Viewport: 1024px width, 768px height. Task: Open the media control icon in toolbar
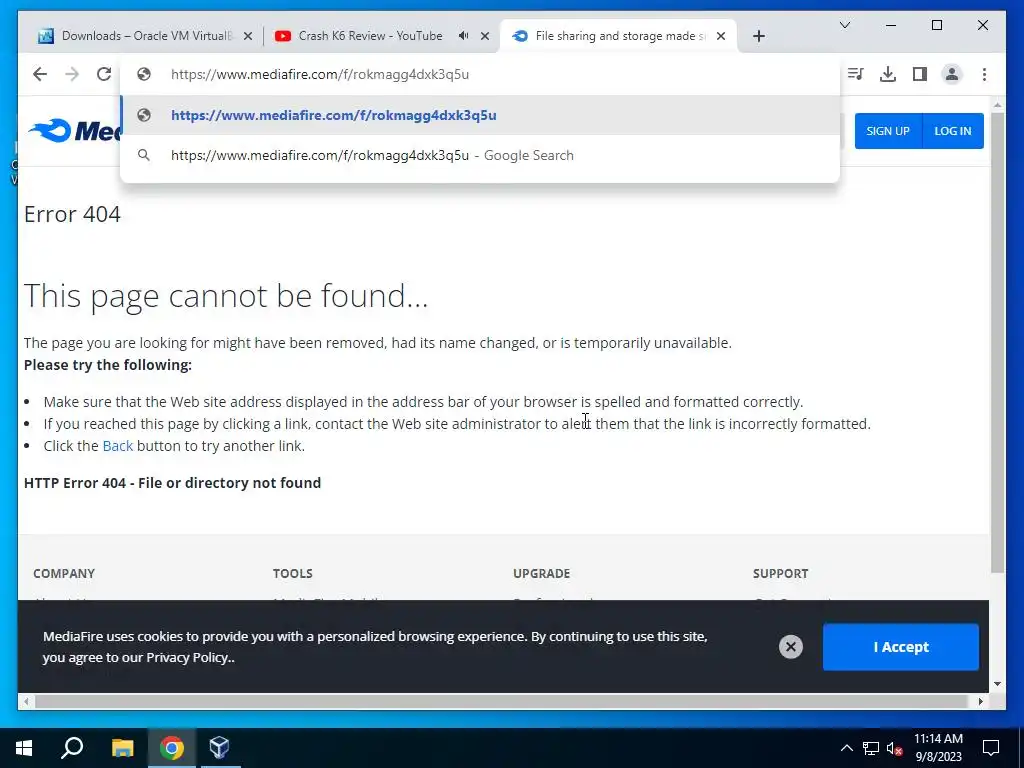tap(856, 74)
